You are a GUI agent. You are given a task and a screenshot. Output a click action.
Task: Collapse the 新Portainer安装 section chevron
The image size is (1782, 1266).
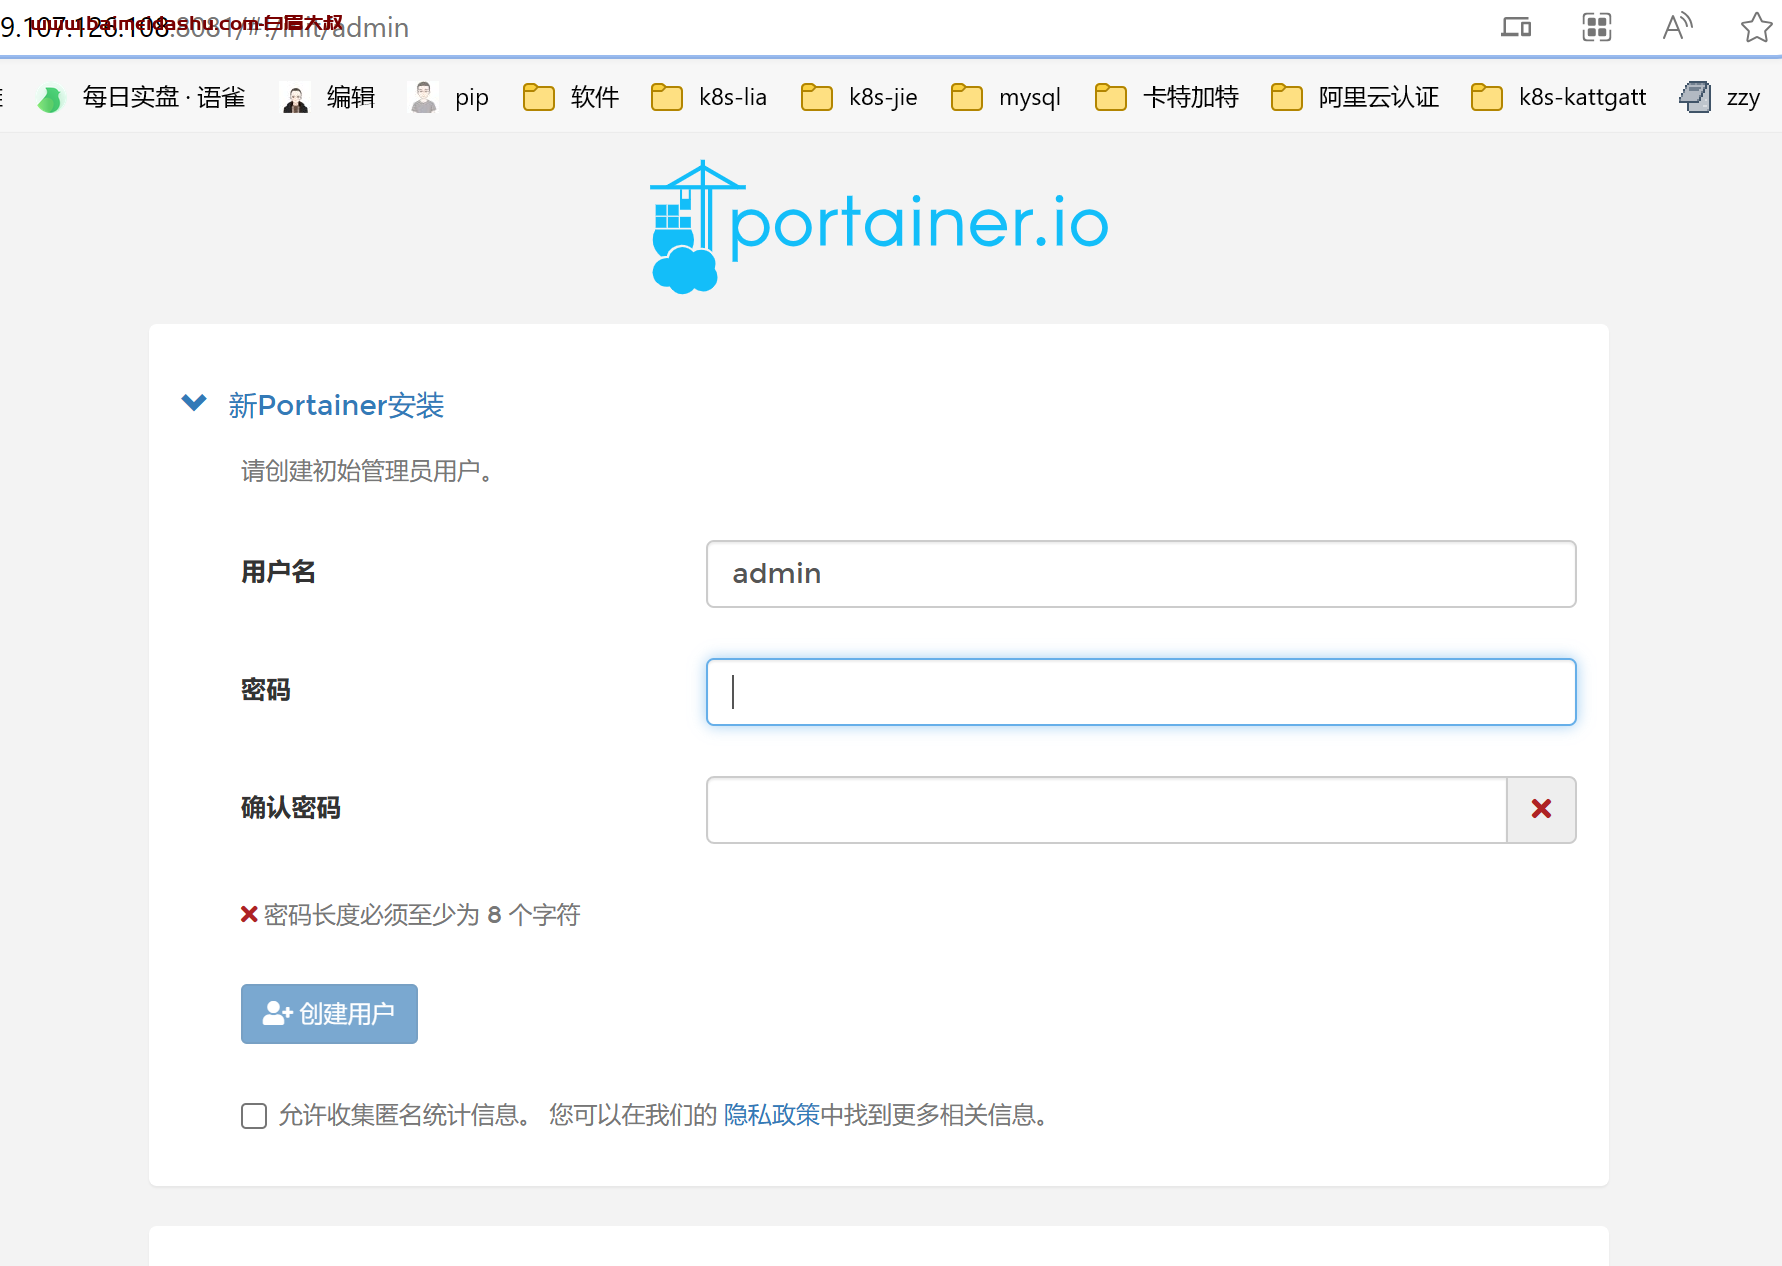pyautogui.click(x=194, y=403)
